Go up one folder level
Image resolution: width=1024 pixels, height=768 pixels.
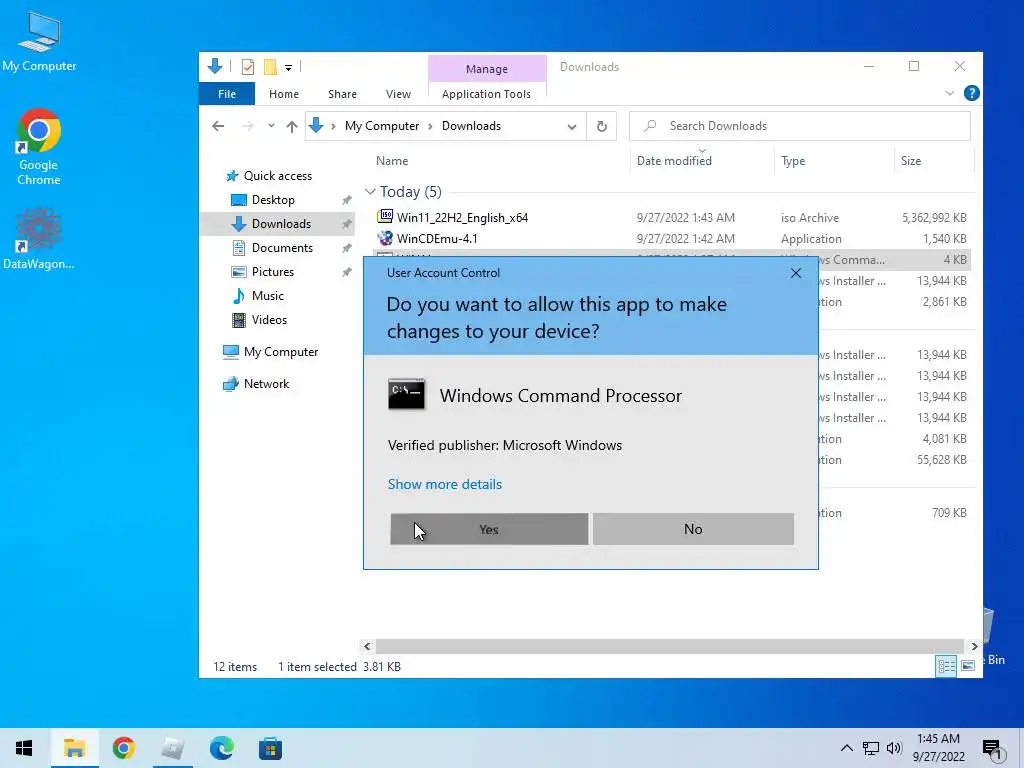pos(291,126)
